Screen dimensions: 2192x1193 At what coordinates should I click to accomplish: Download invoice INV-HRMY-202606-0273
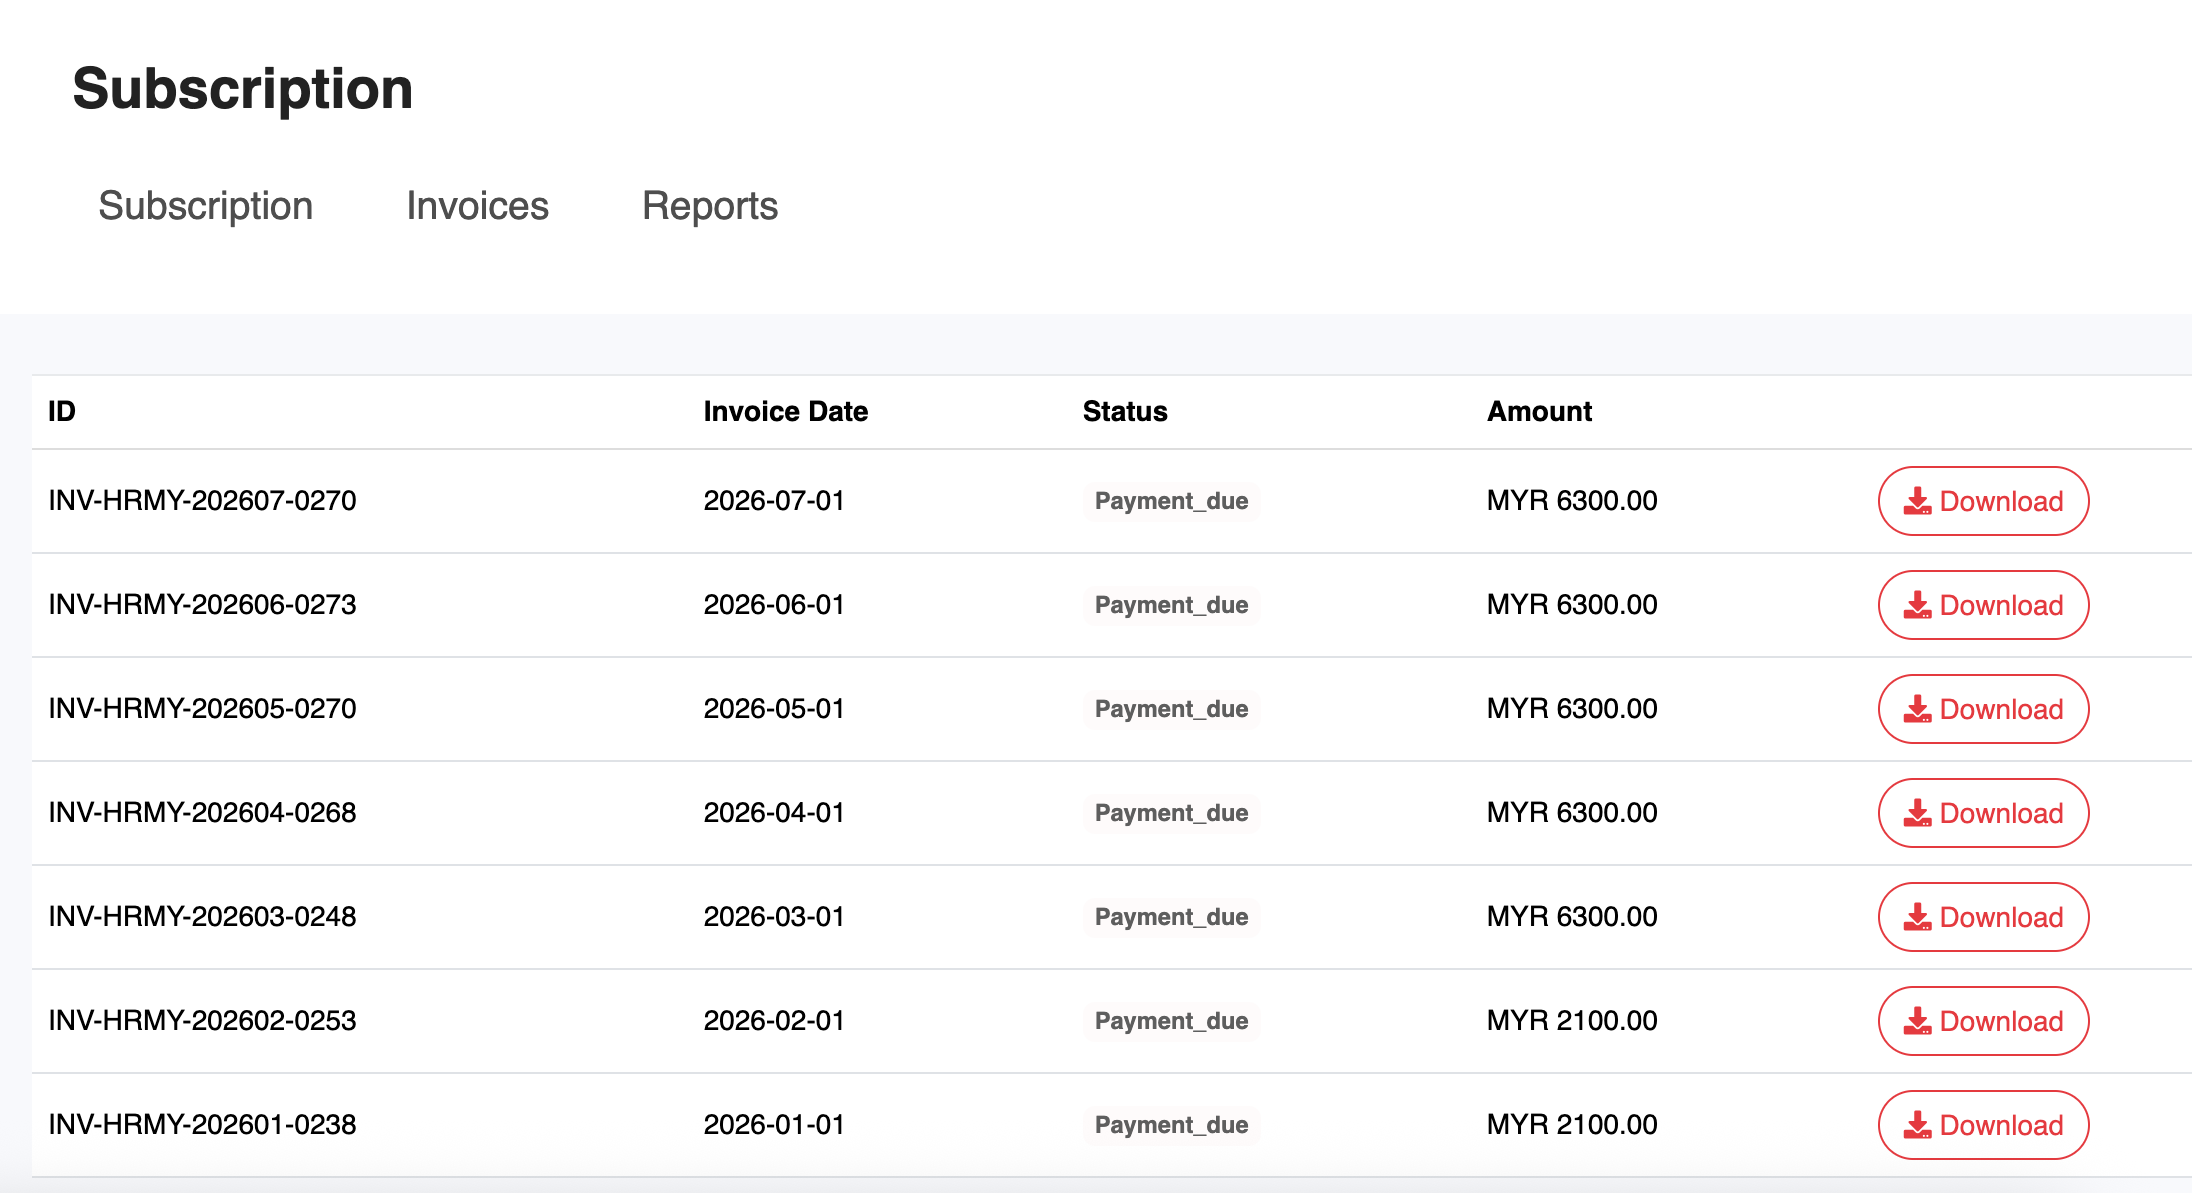(1983, 605)
